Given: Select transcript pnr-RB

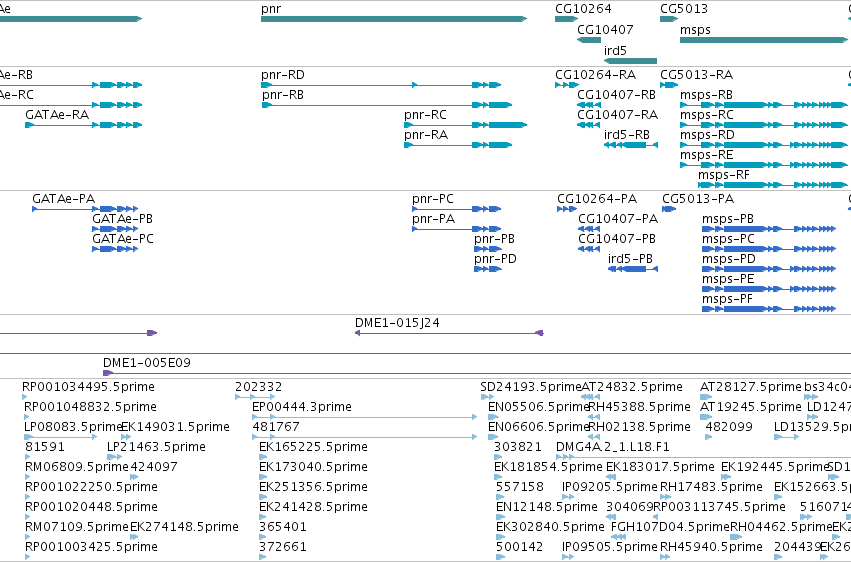Looking at the screenshot, I should [387, 105].
